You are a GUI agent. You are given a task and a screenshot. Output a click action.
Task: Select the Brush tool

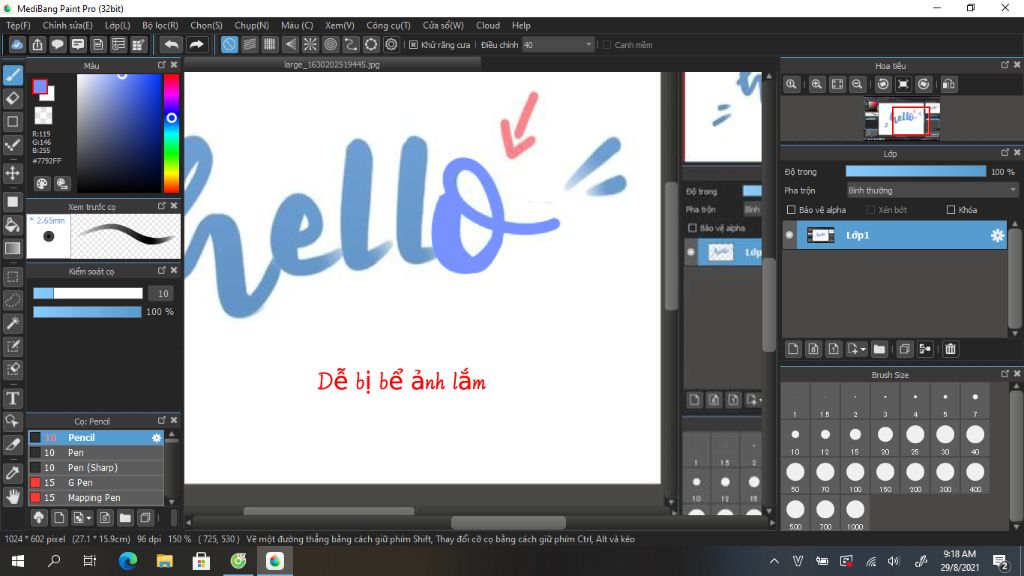point(13,75)
